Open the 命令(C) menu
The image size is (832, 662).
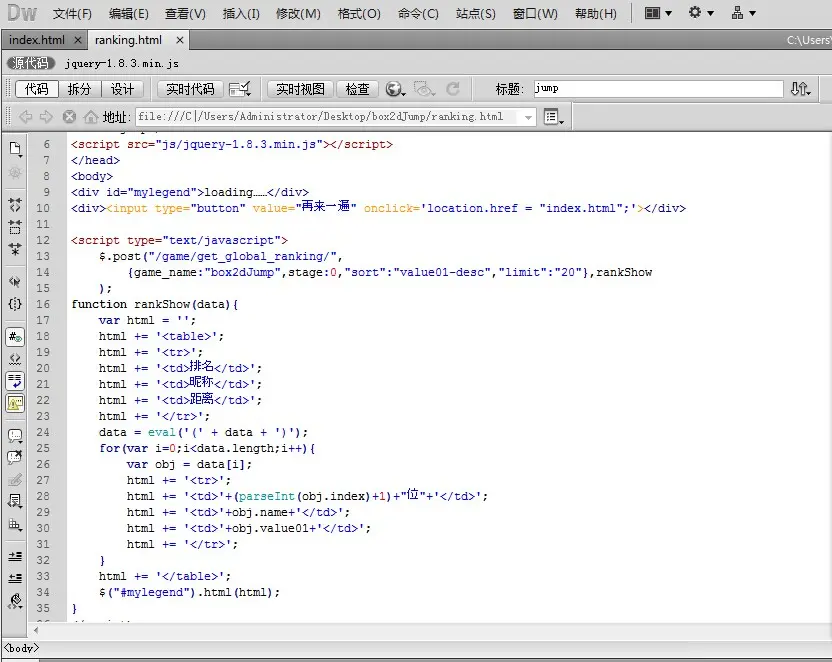click(418, 14)
